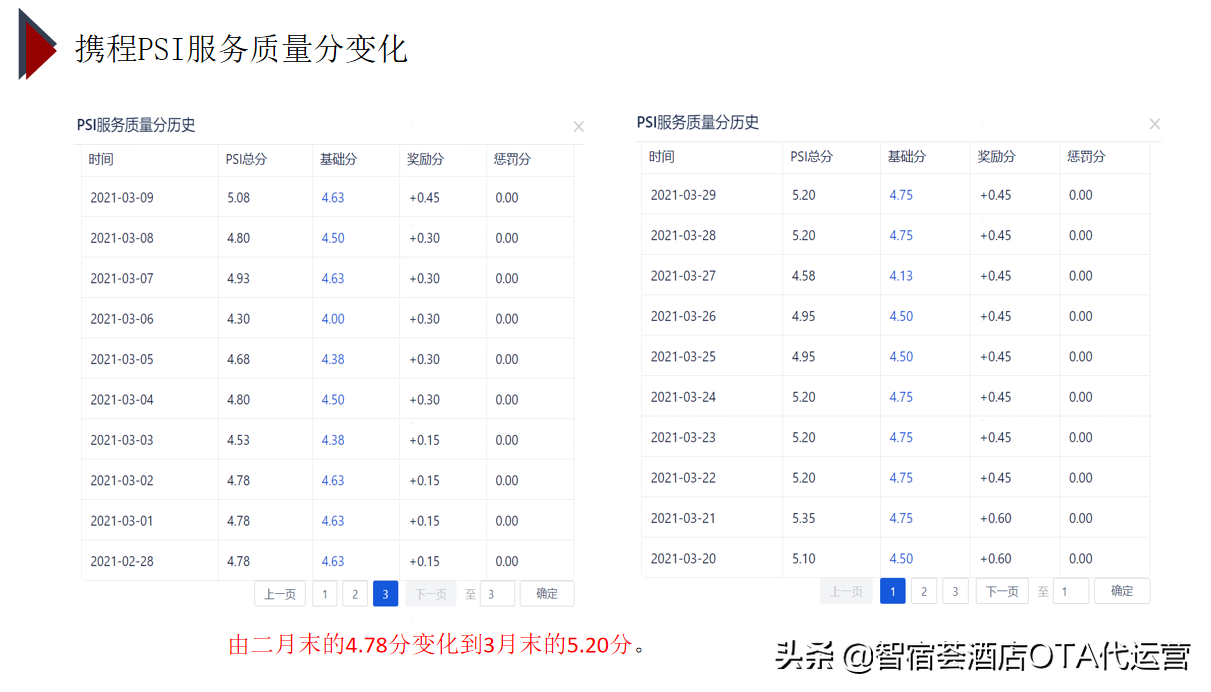Click 惩罚分 column header in left table

(512, 159)
